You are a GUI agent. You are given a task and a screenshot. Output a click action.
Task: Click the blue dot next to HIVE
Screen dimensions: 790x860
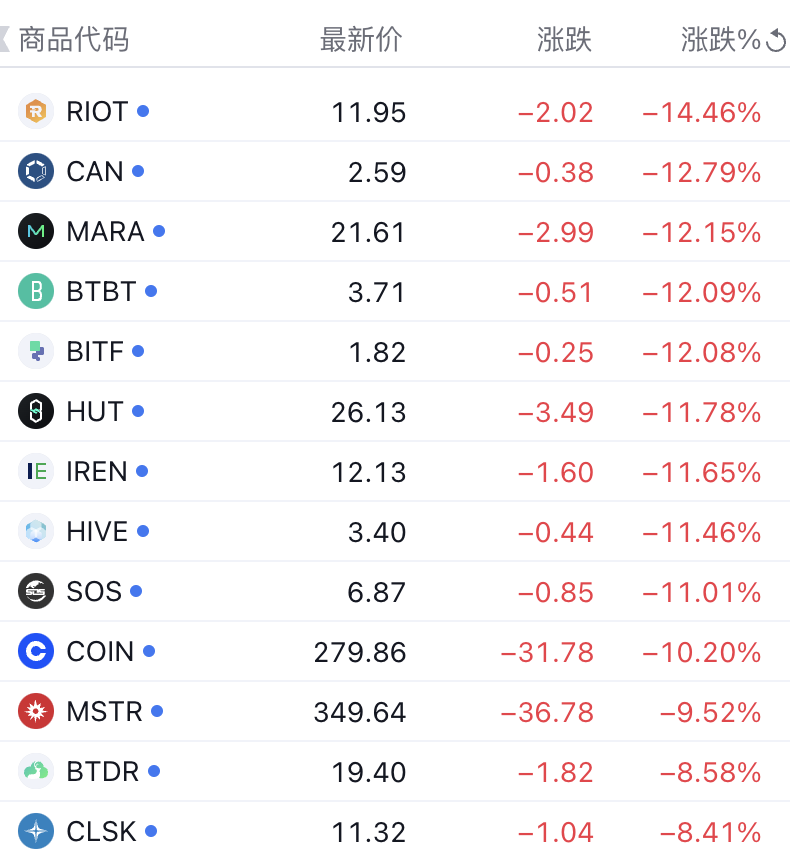coord(143,531)
